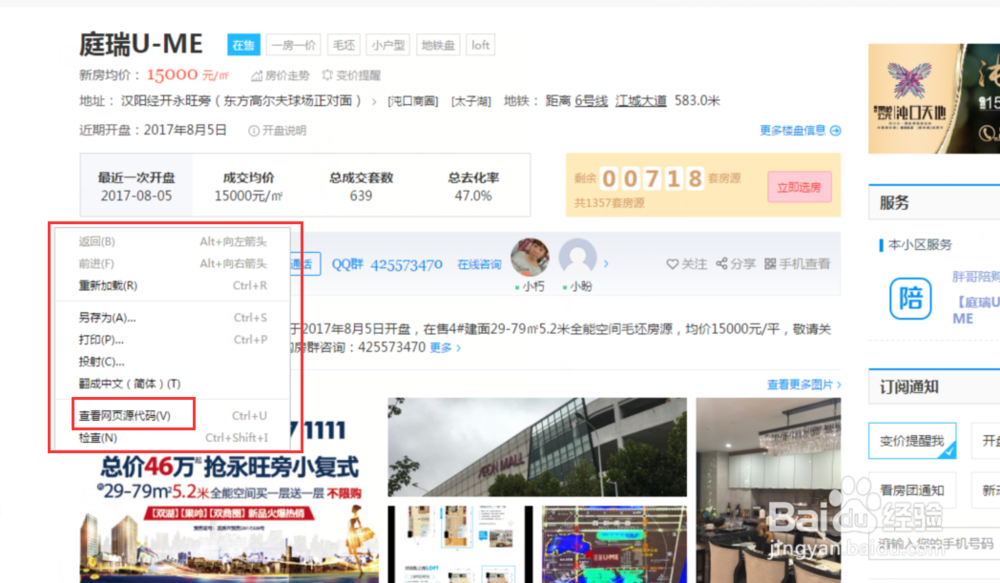
Task: Open the 6号线 metro line link
Action: tap(591, 101)
